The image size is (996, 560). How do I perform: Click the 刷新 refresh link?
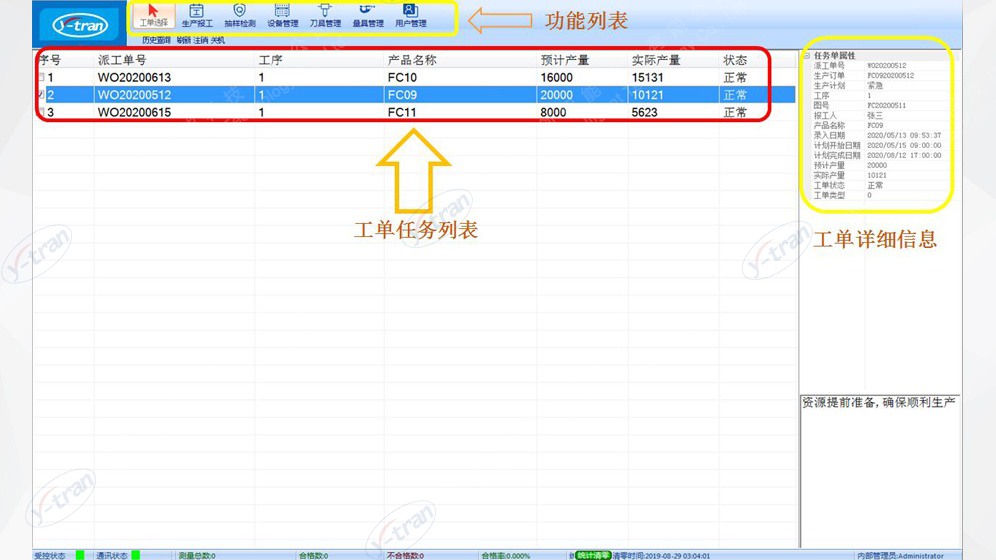pos(184,40)
